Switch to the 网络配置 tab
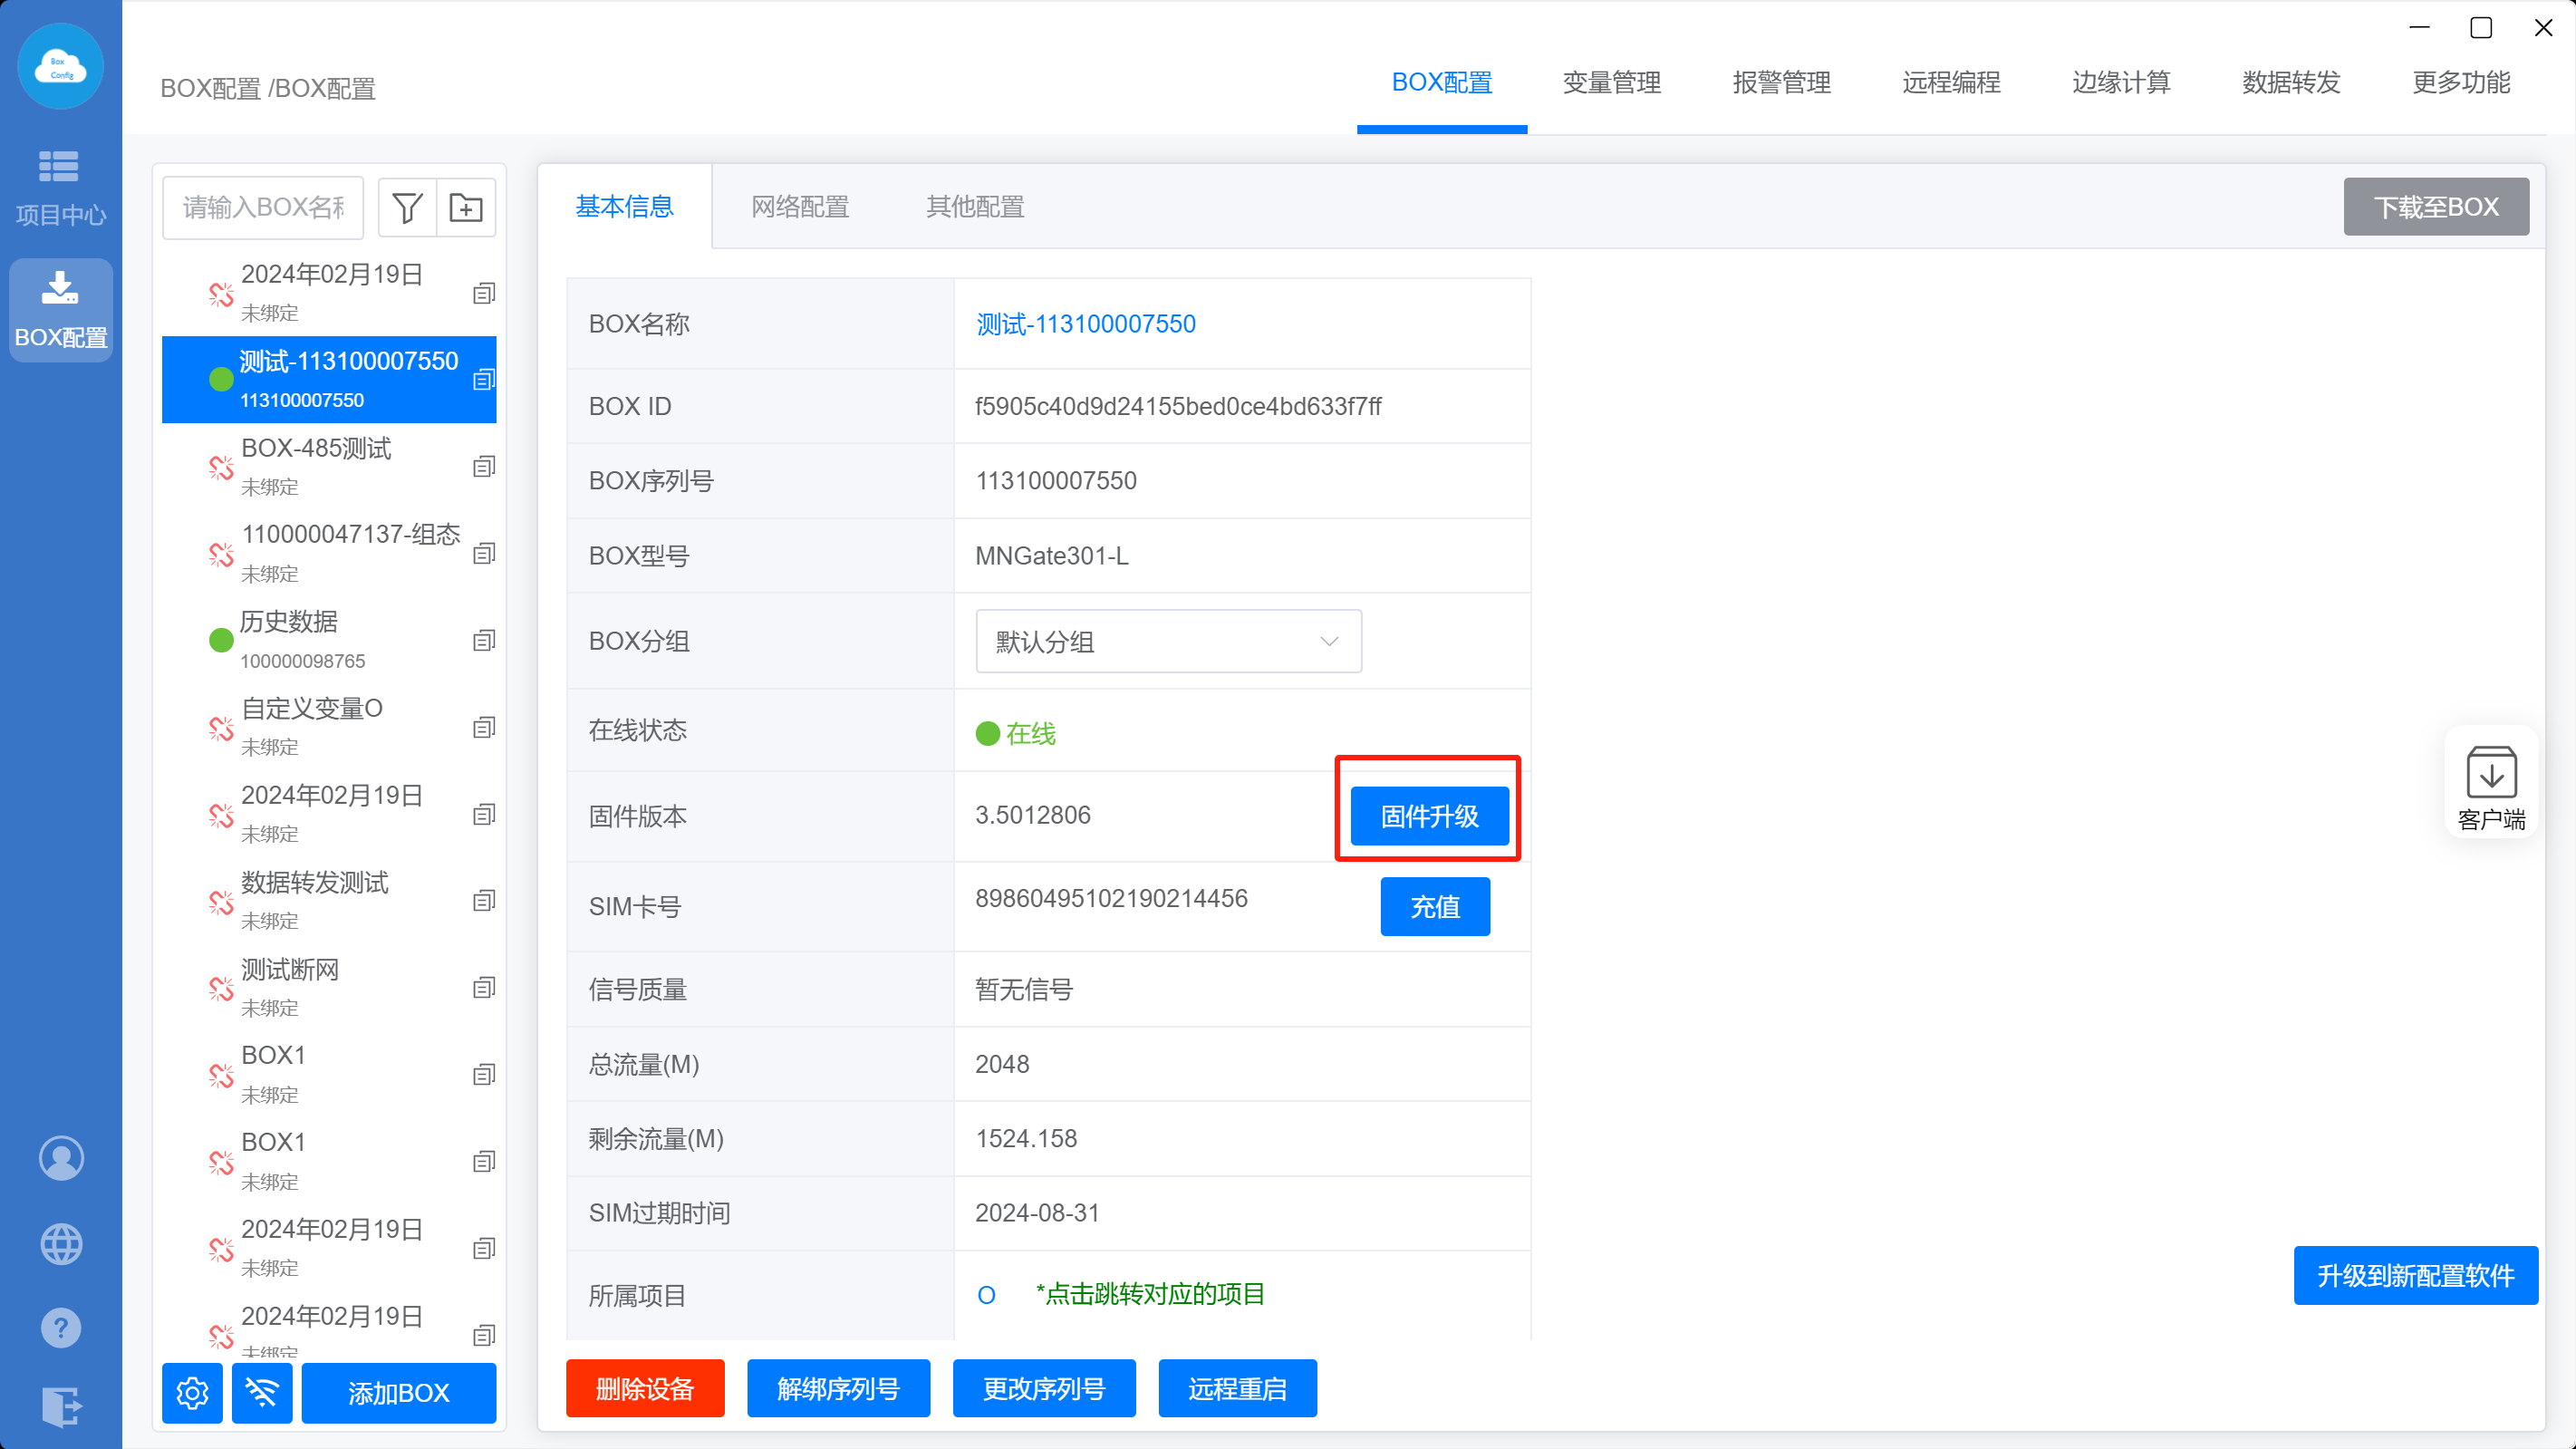This screenshot has width=2576, height=1449. point(800,207)
